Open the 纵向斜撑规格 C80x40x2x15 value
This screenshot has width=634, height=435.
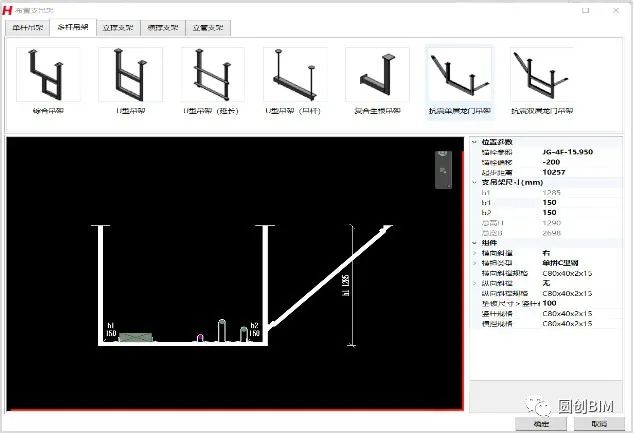pos(567,294)
